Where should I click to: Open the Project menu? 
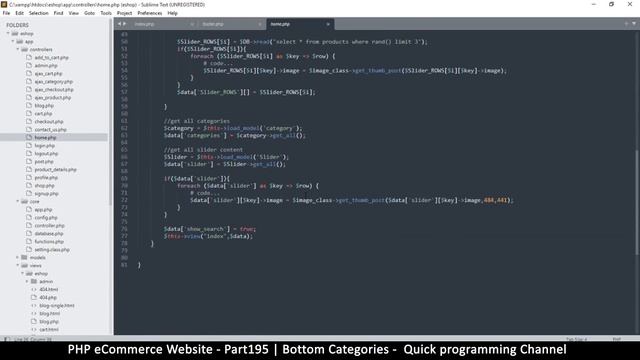pyautogui.click(x=124, y=13)
